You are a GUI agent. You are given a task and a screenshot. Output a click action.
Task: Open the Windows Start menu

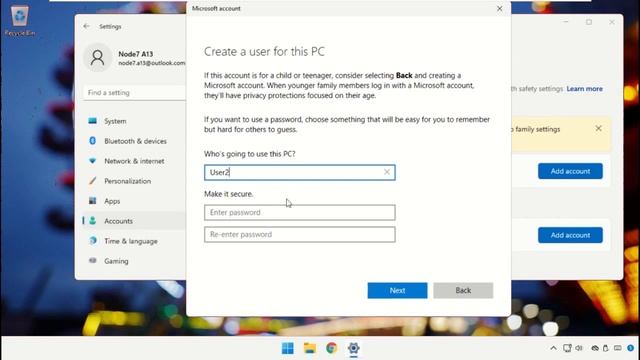click(x=287, y=348)
